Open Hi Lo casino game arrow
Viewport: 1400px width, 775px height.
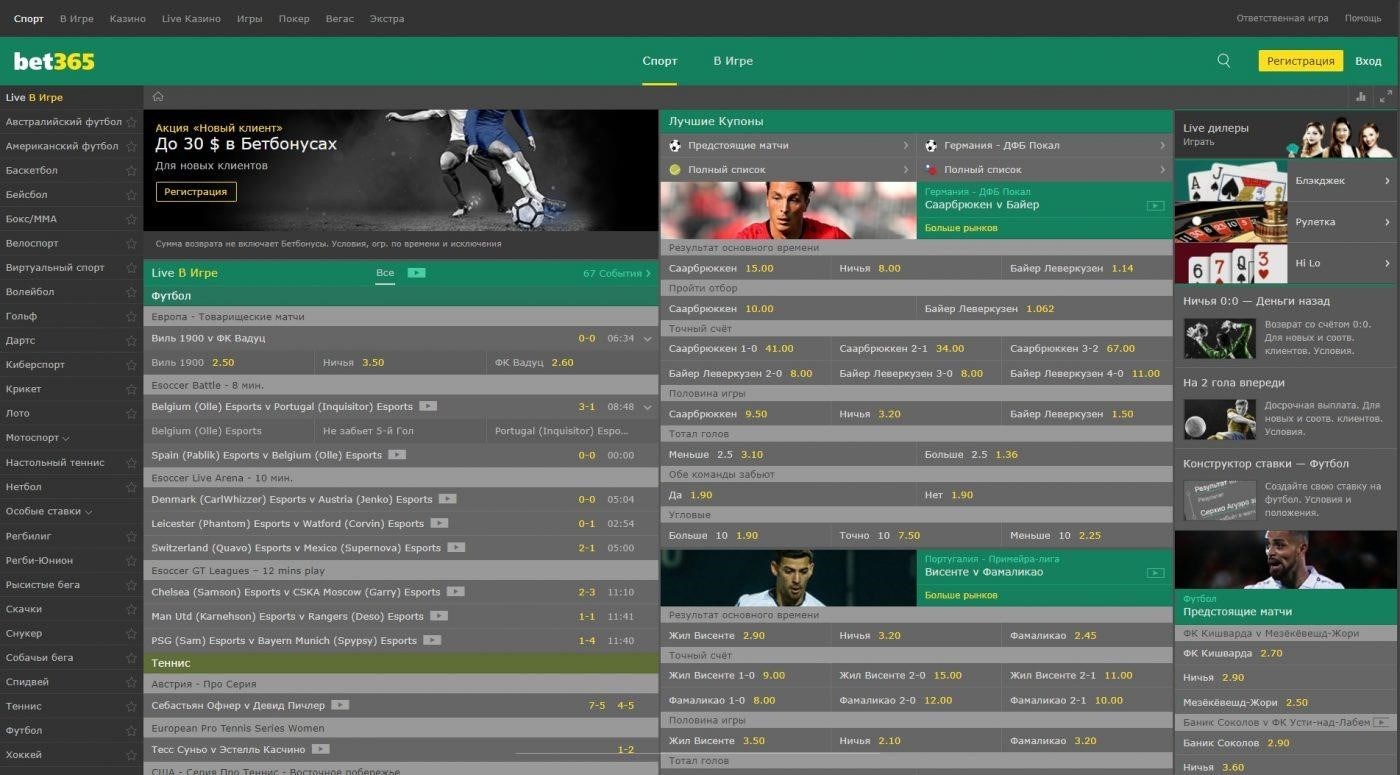click(1387, 263)
